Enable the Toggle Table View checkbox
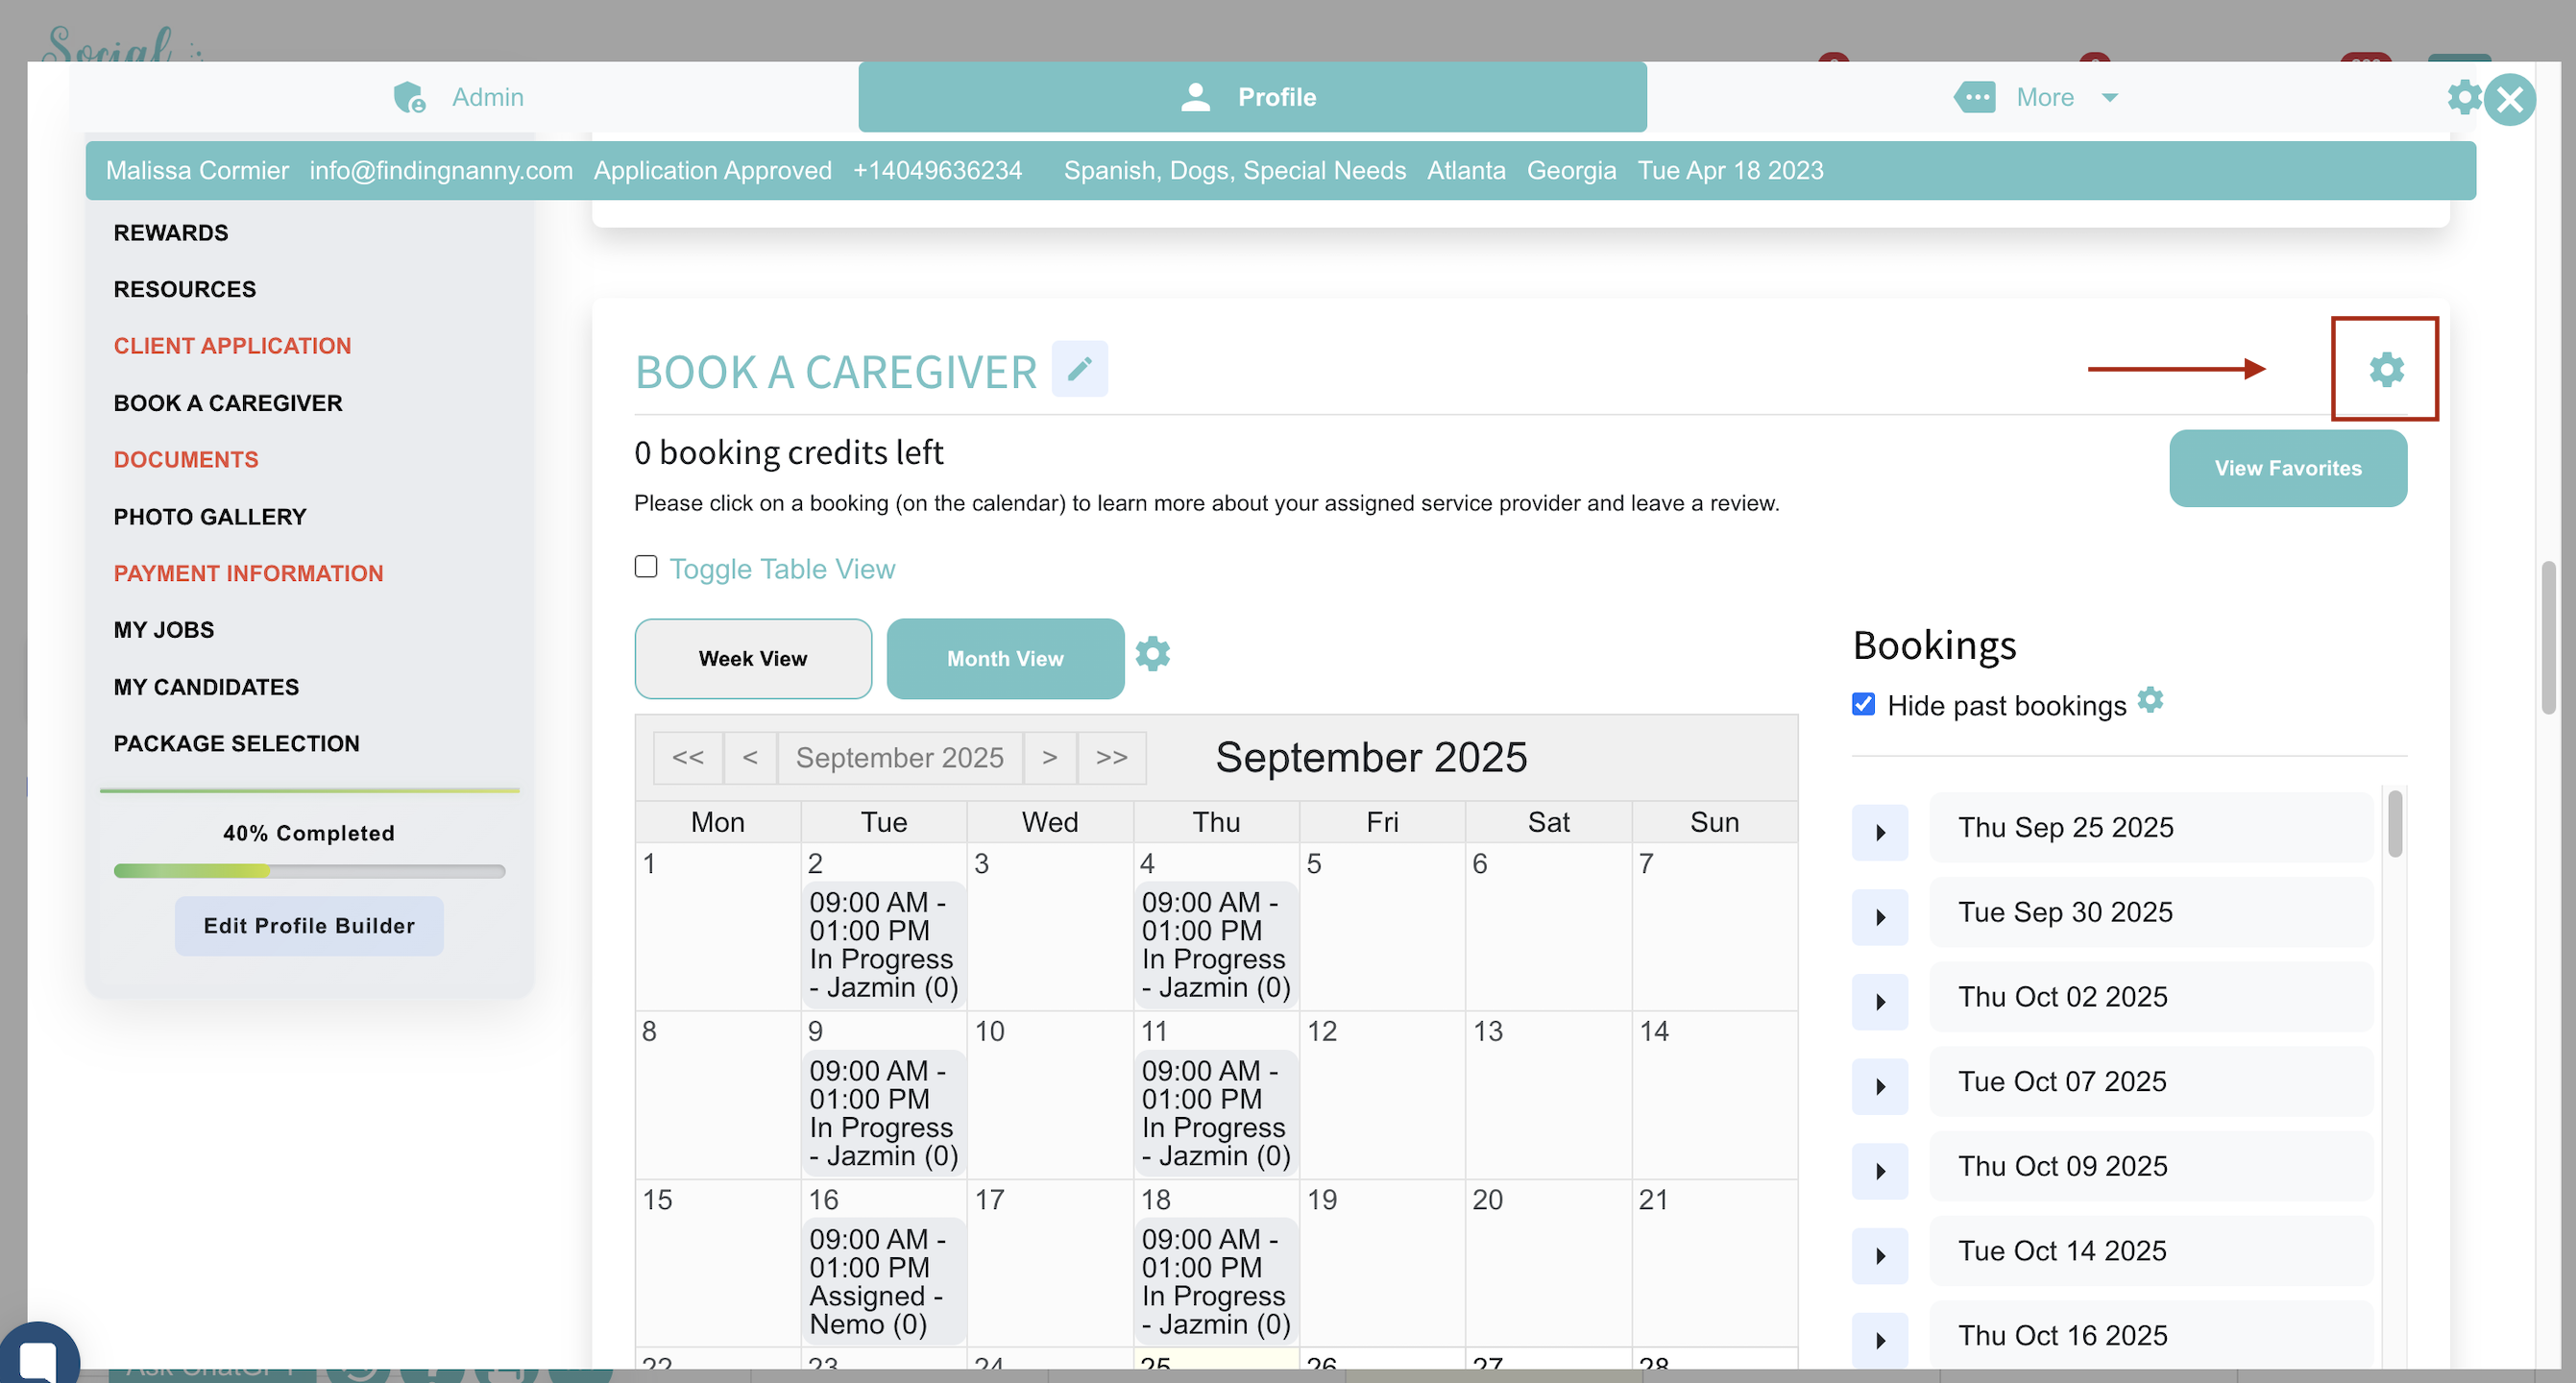 tap(646, 567)
